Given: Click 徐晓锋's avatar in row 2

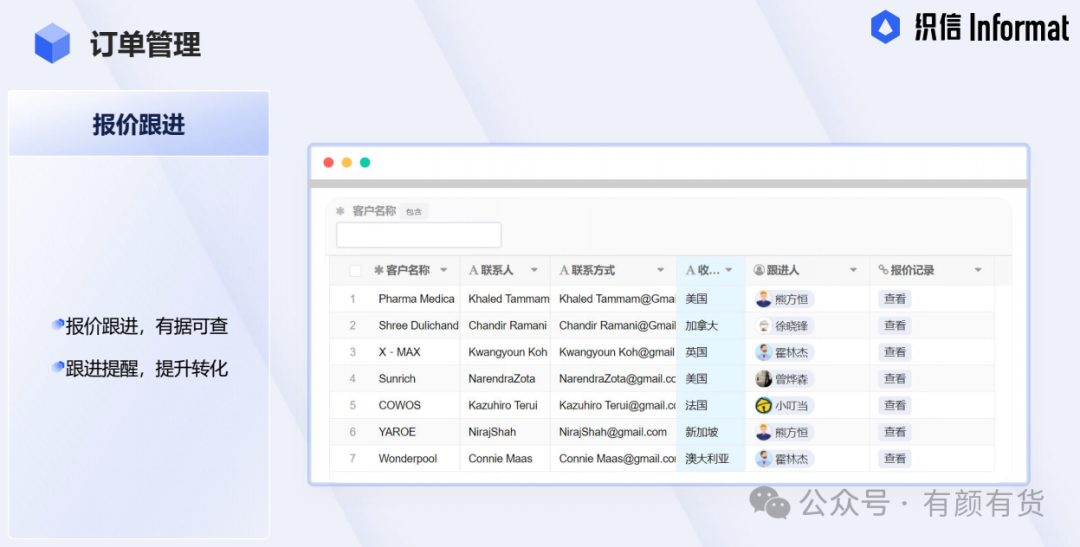Looking at the screenshot, I should coord(763,326).
